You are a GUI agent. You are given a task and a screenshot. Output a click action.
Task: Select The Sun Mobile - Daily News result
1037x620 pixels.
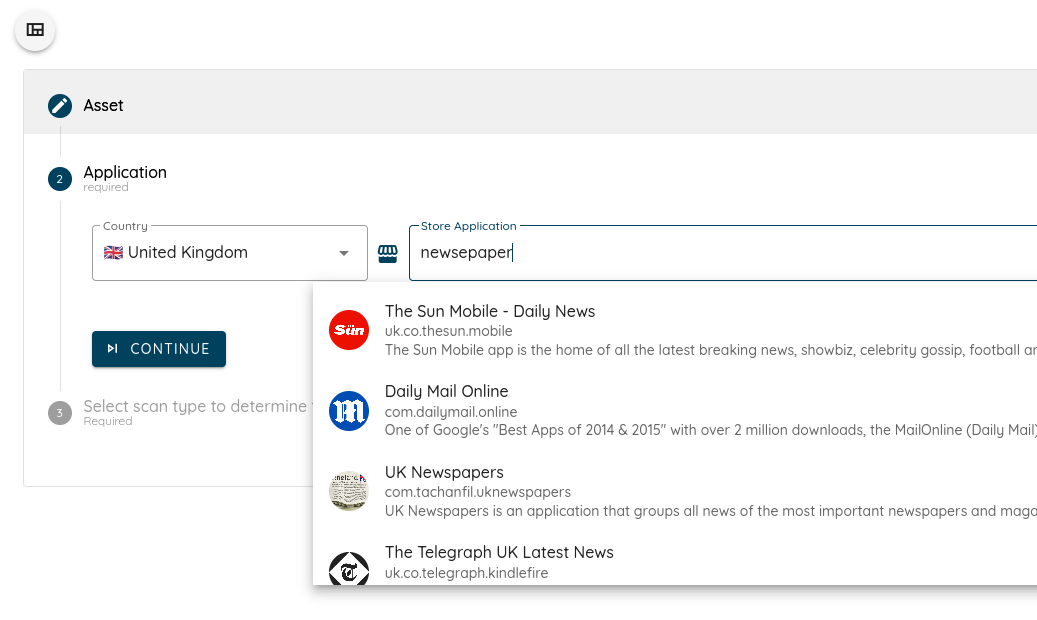click(675, 330)
